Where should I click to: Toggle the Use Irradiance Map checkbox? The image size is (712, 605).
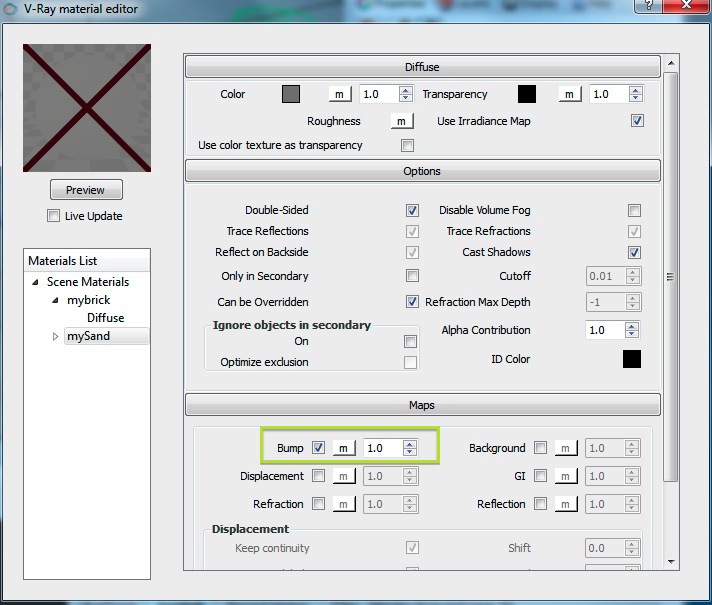[x=637, y=120]
